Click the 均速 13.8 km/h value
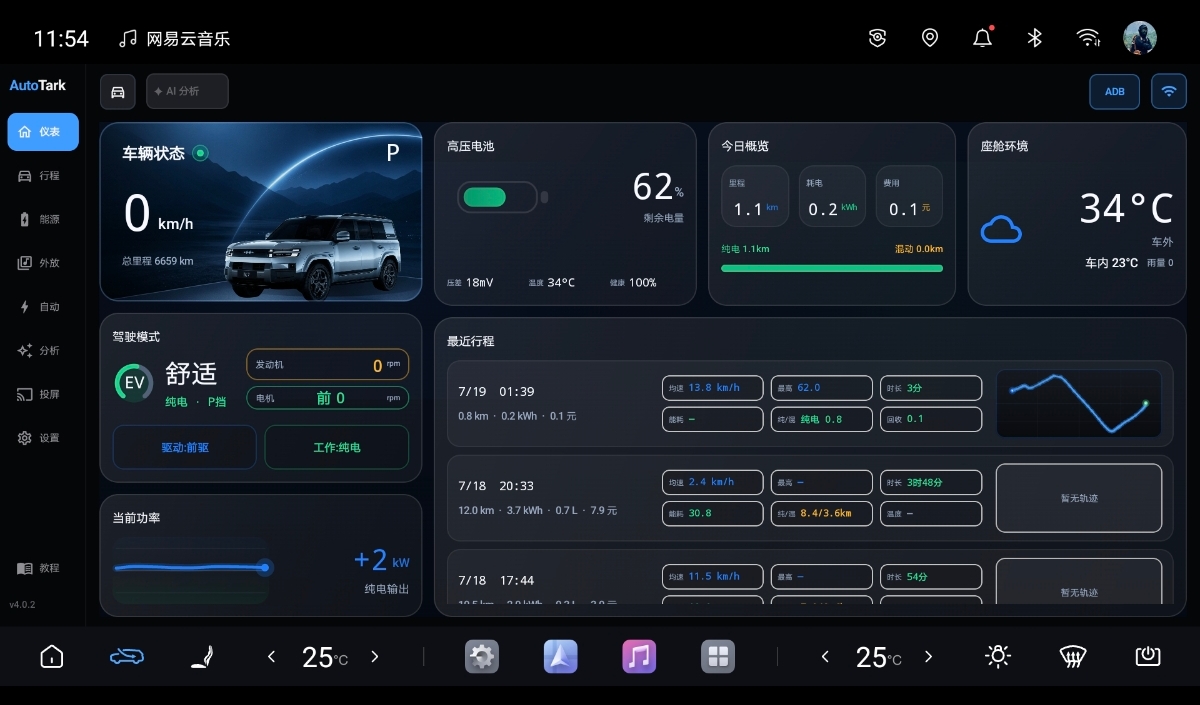 pos(712,388)
